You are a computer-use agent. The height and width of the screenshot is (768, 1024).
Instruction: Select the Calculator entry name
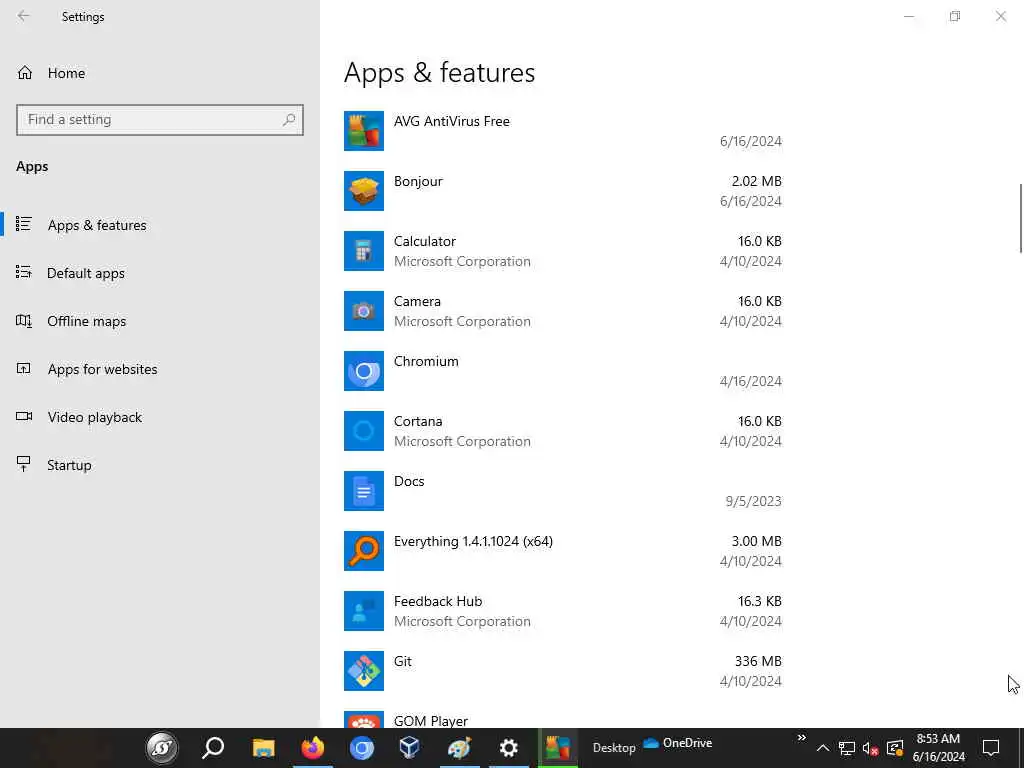coord(424,241)
